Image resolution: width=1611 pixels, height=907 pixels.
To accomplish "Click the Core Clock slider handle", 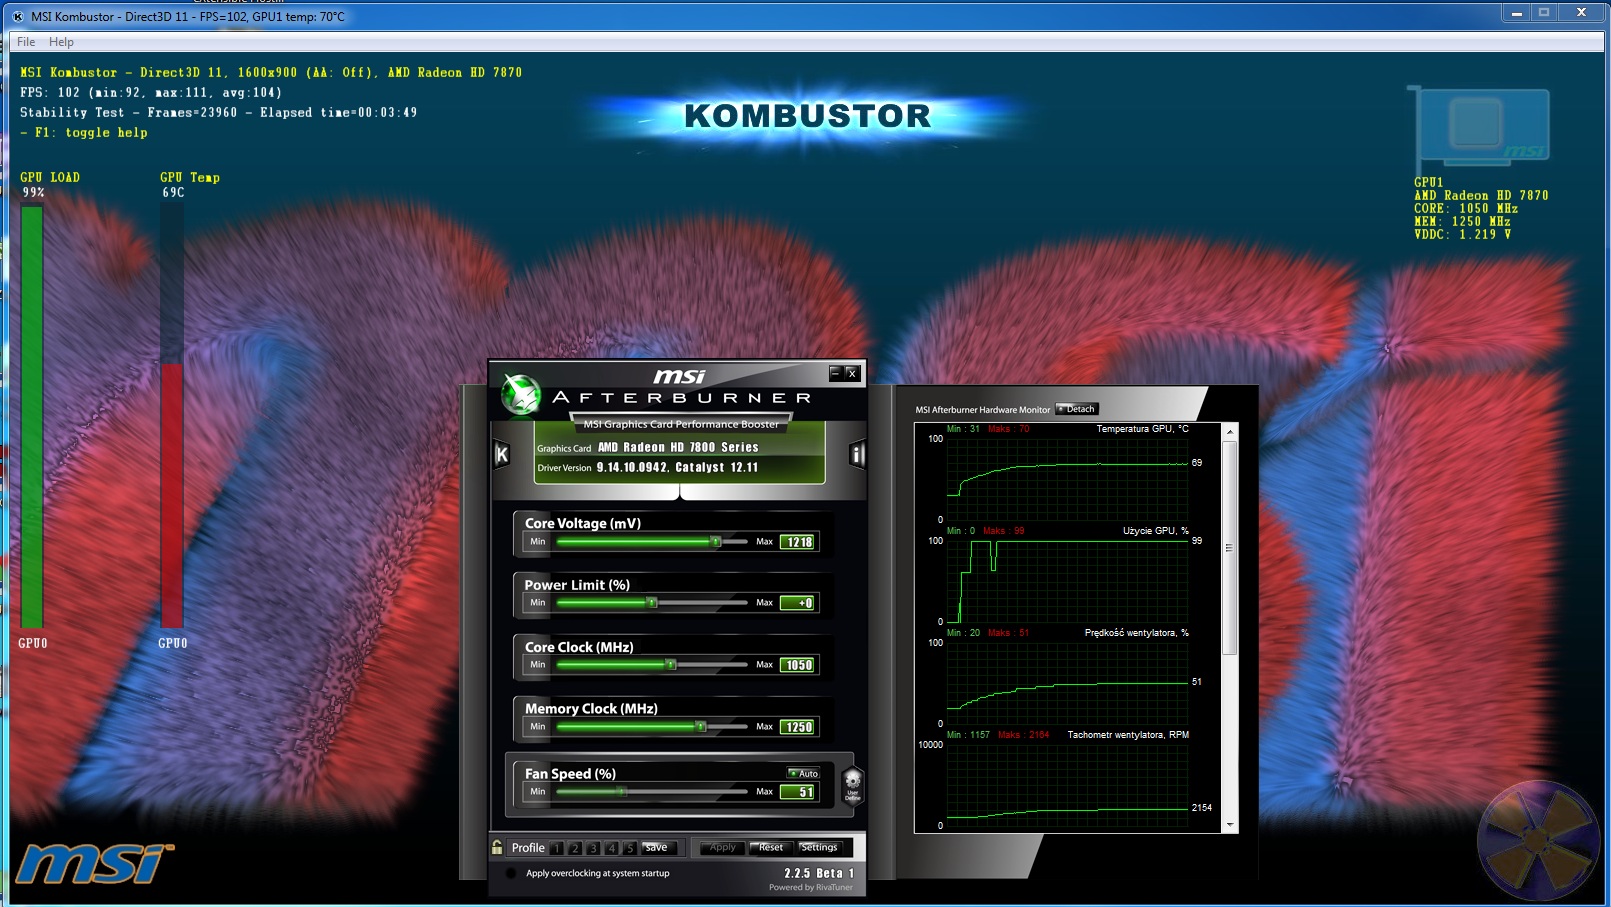I will (671, 664).
